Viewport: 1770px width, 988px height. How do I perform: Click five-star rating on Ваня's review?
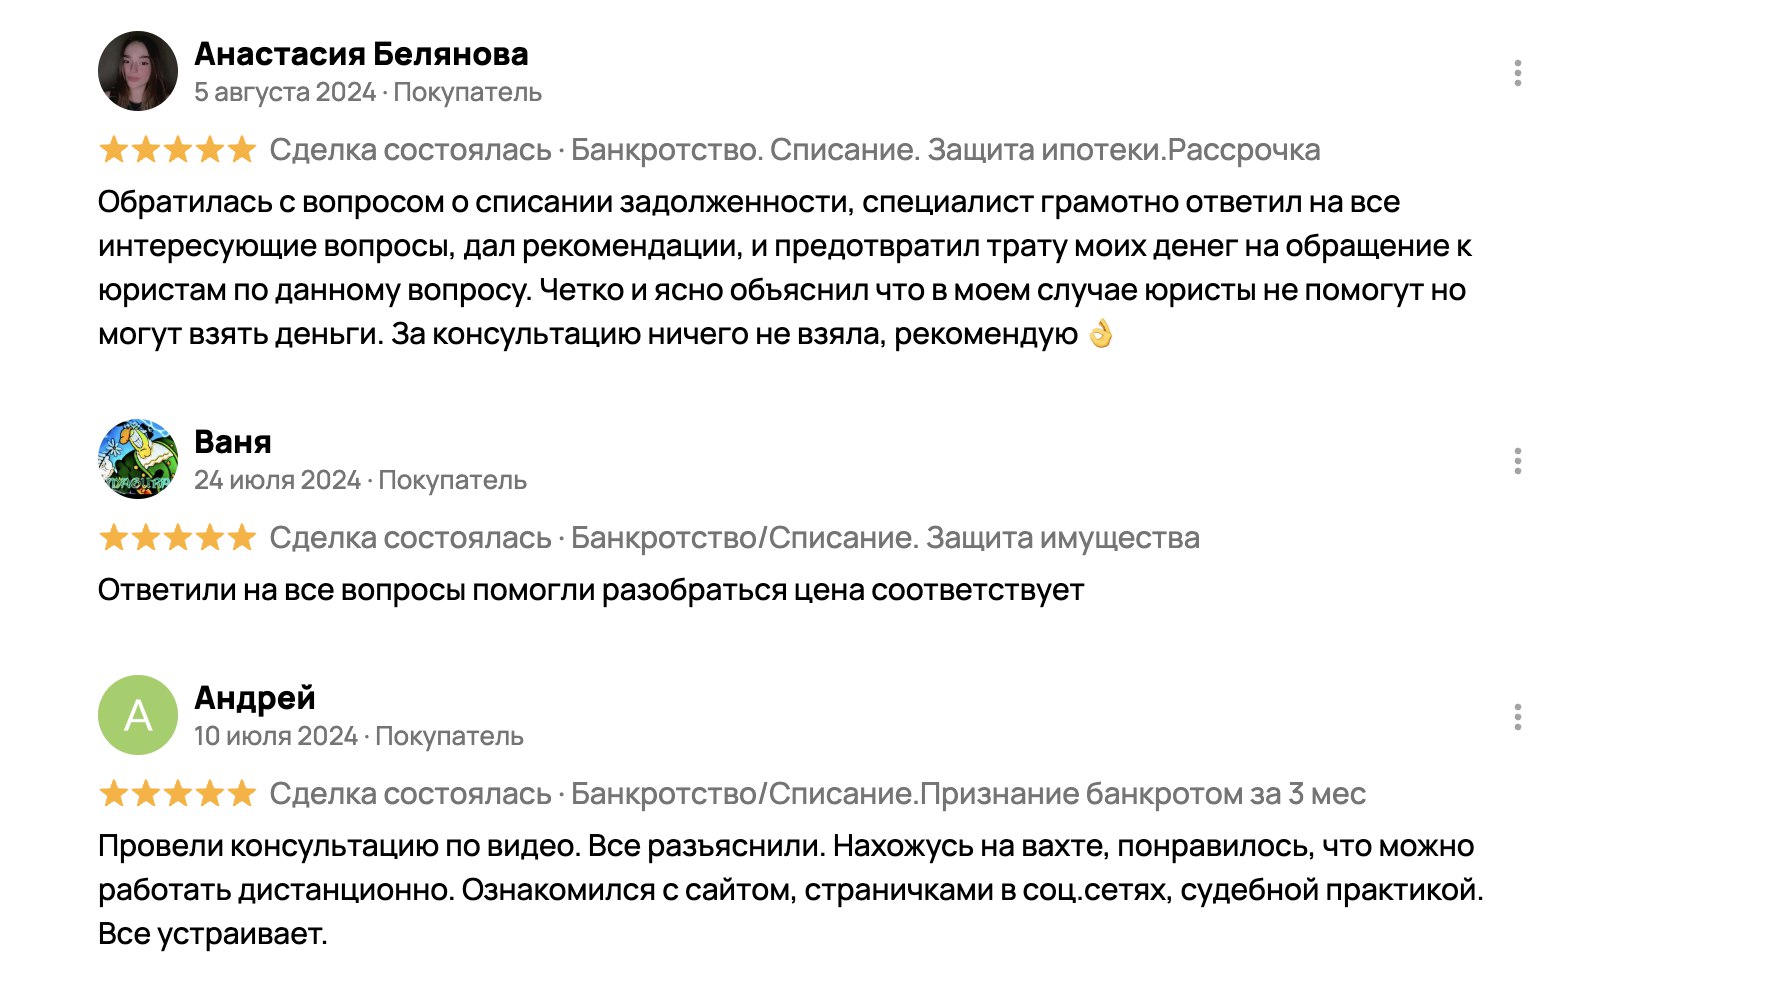pos(178,538)
